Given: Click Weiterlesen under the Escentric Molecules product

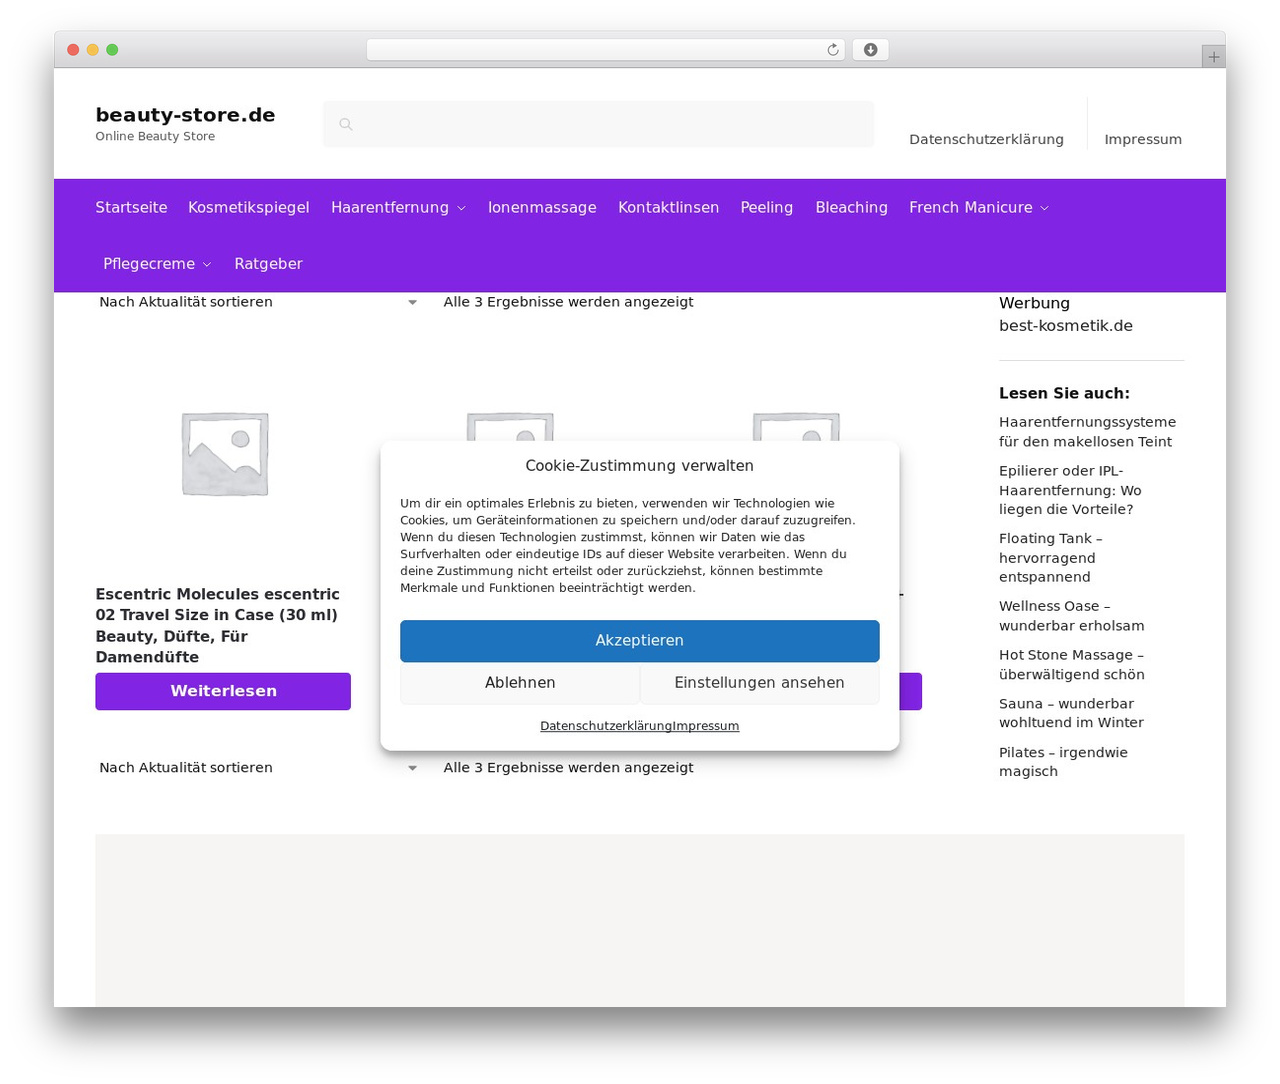Looking at the screenshot, I should (x=223, y=691).
